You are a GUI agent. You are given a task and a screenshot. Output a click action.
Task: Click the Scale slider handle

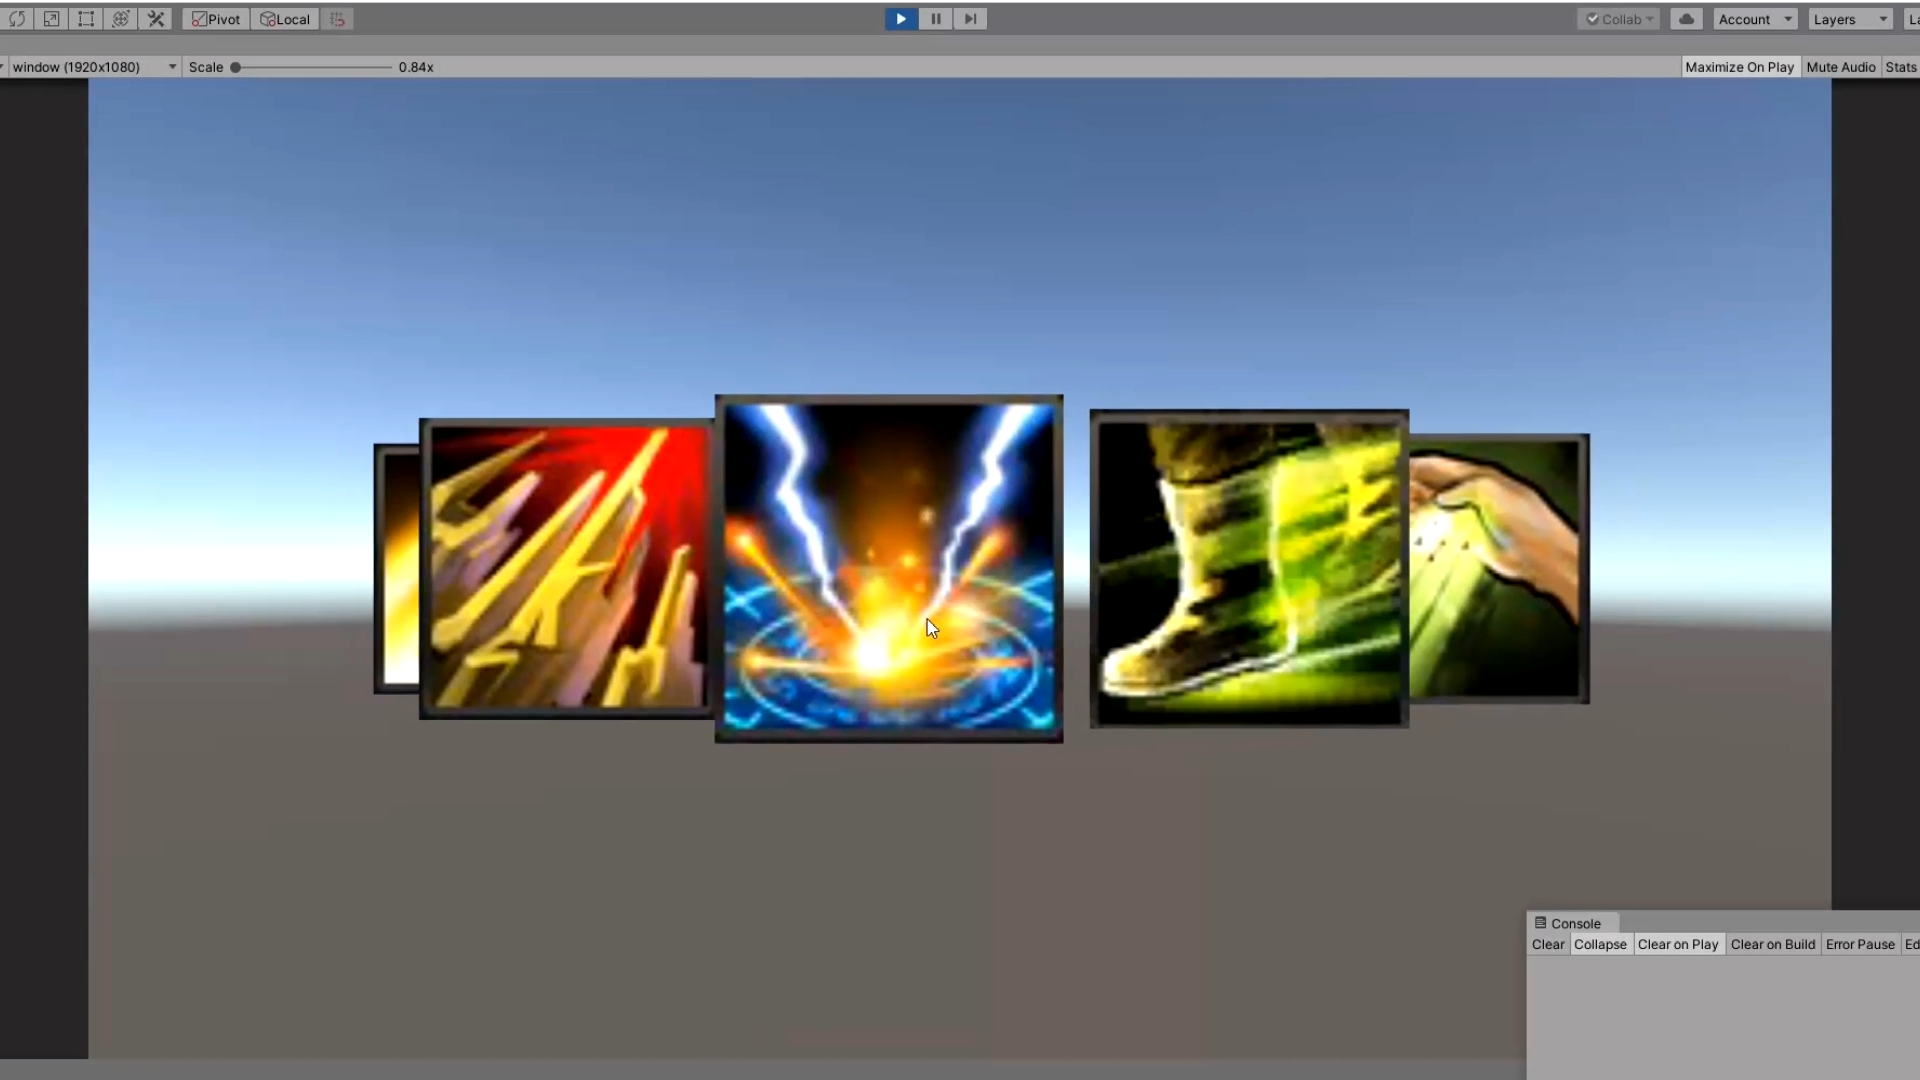click(x=236, y=67)
